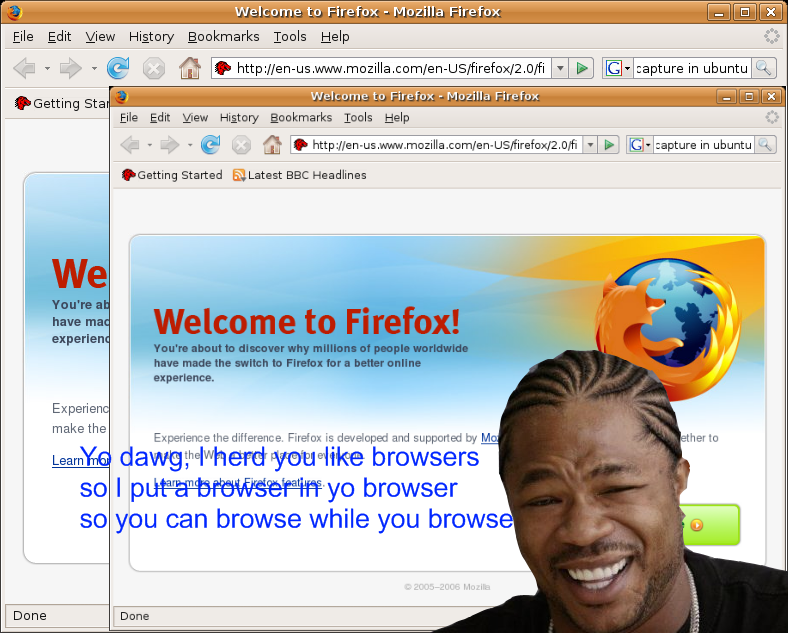Open Forward history dropdown in front window

click(190, 145)
